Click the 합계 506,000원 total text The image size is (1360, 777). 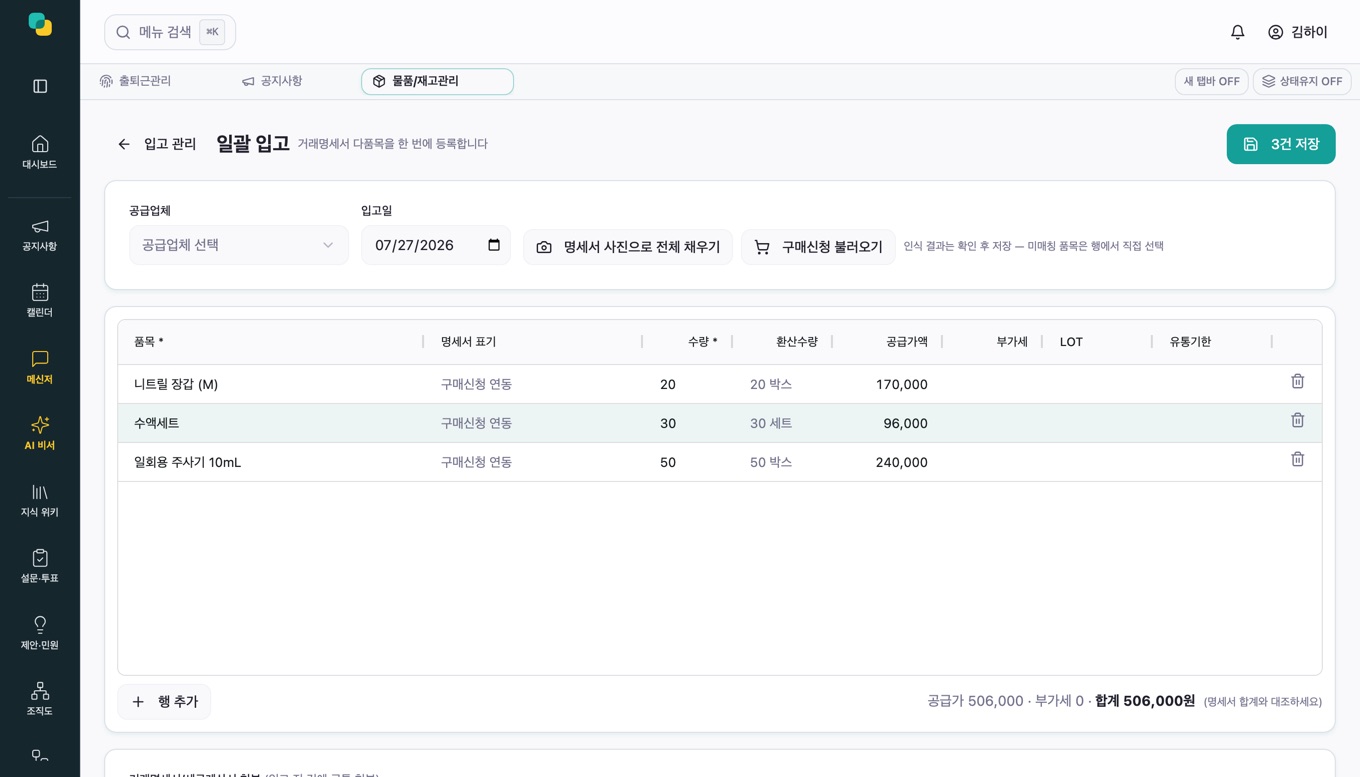1145,701
